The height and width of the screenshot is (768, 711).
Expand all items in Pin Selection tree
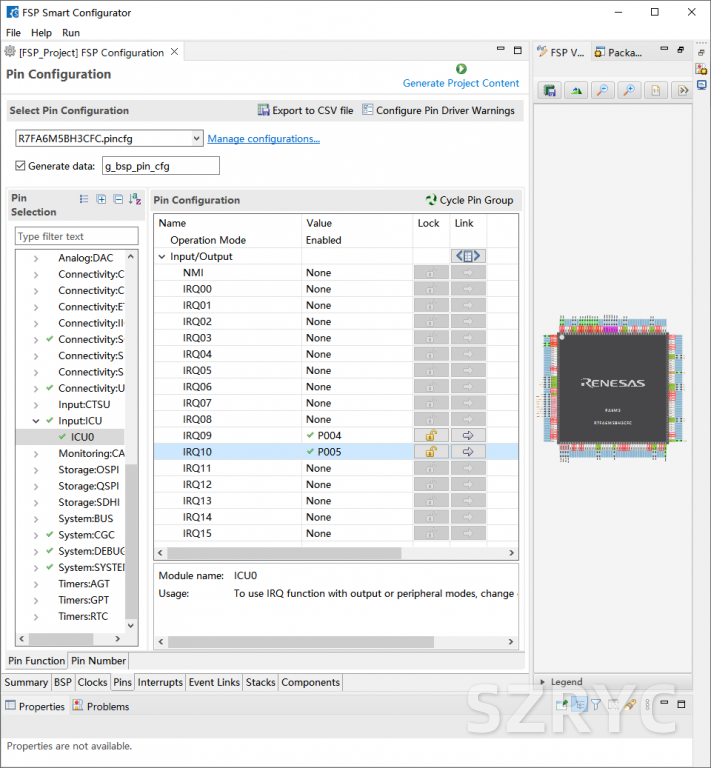point(101,200)
